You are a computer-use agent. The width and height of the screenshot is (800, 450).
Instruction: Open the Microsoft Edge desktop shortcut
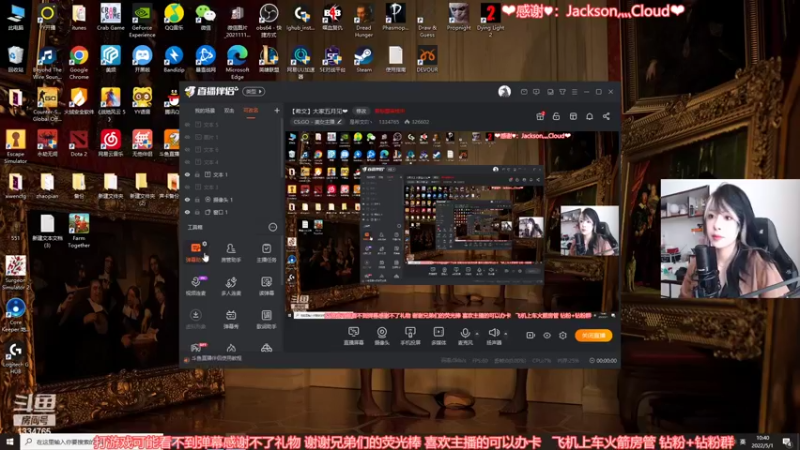click(237, 62)
